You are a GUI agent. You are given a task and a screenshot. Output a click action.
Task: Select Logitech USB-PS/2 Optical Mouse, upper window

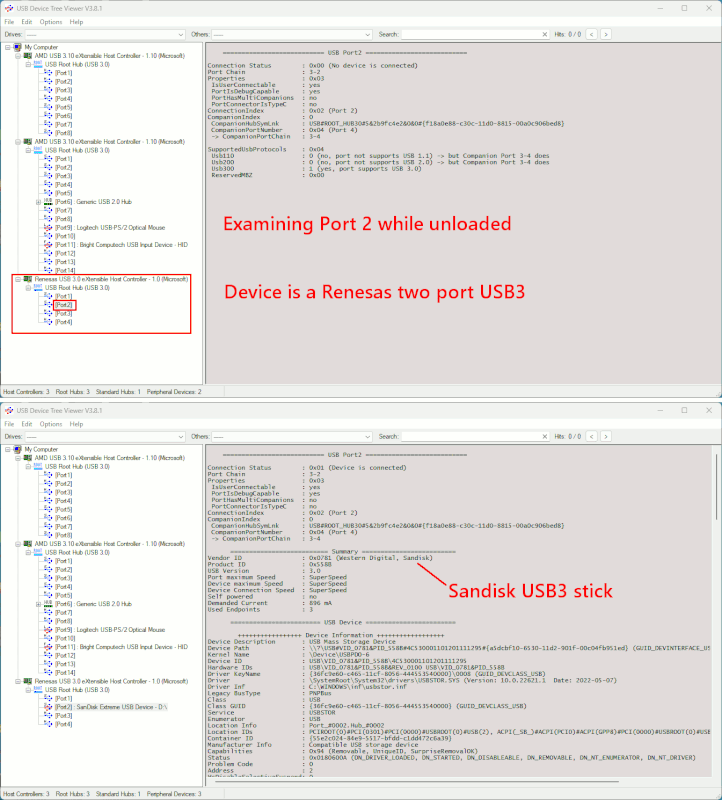tap(110, 228)
